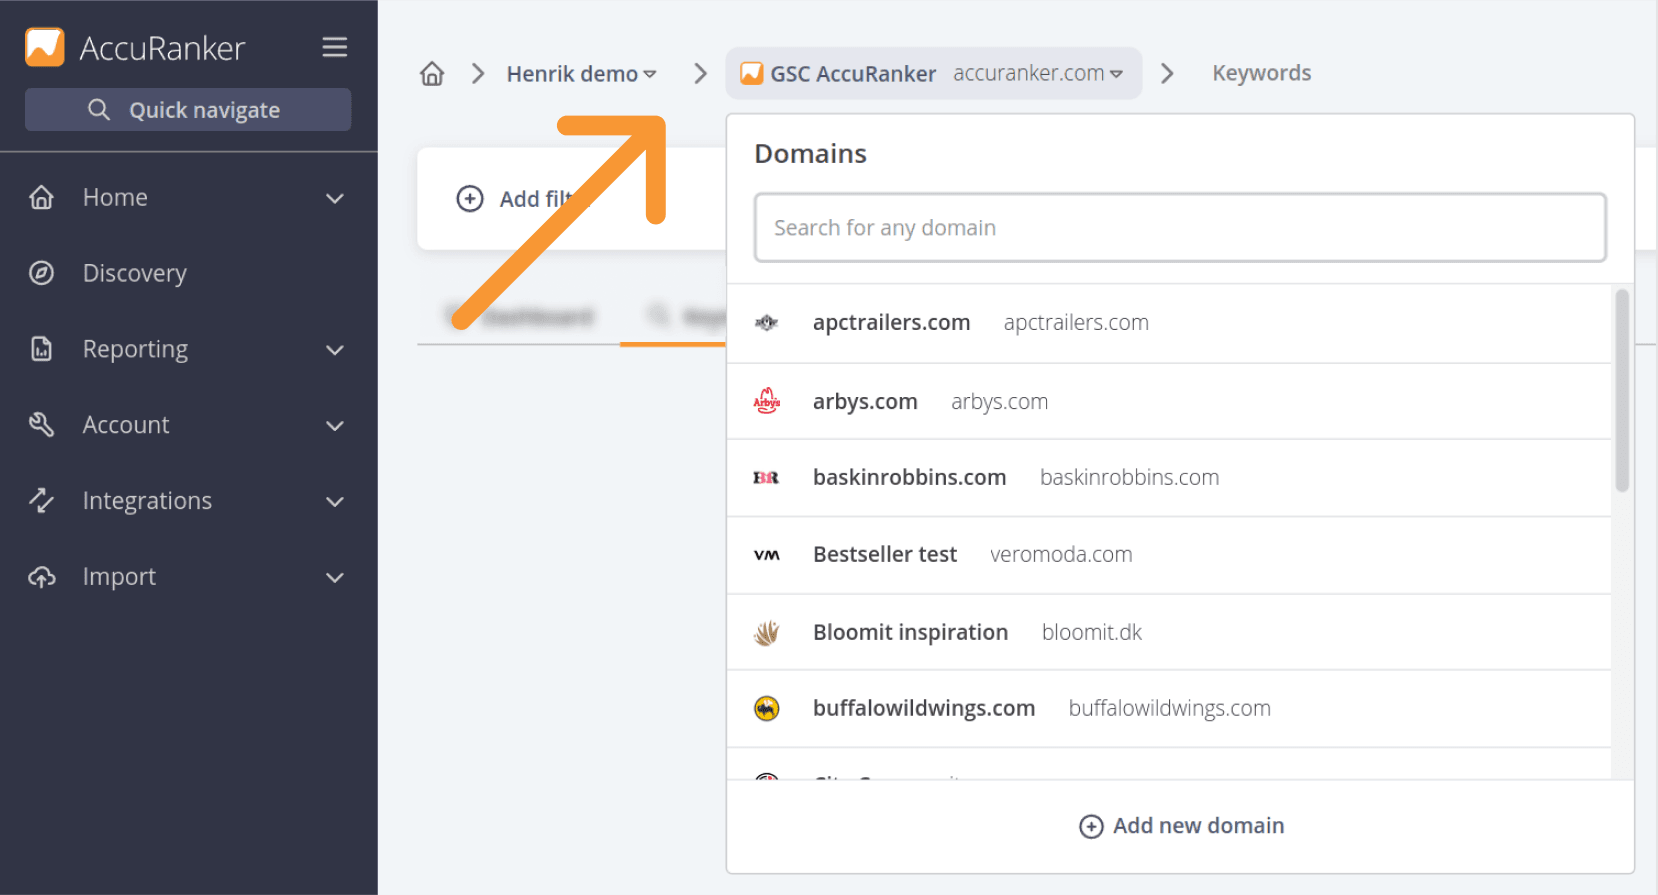Select the Bloomit inspiration domain row
This screenshot has width=1658, height=895.
point(1169,632)
